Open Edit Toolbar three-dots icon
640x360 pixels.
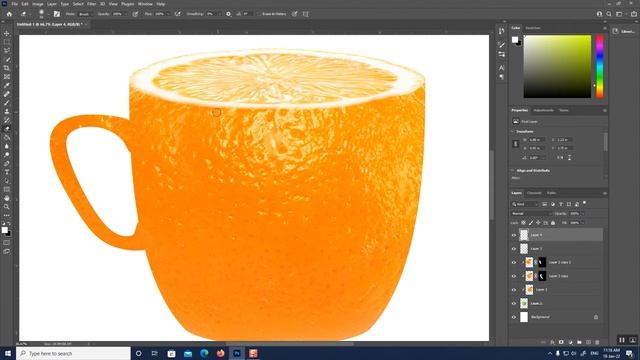pyautogui.click(x=7, y=215)
